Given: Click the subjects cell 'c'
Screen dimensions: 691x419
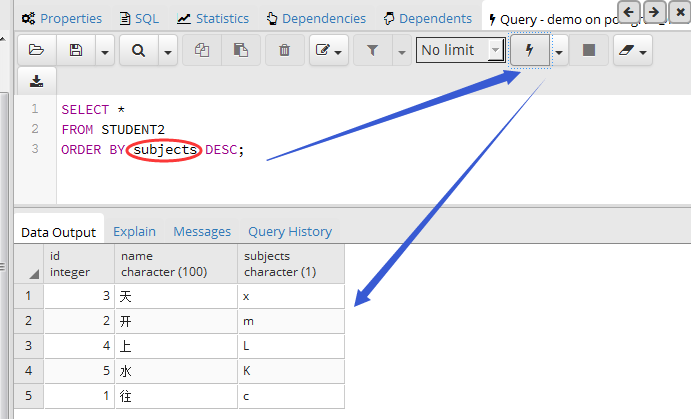Looking at the screenshot, I should (x=291, y=396).
